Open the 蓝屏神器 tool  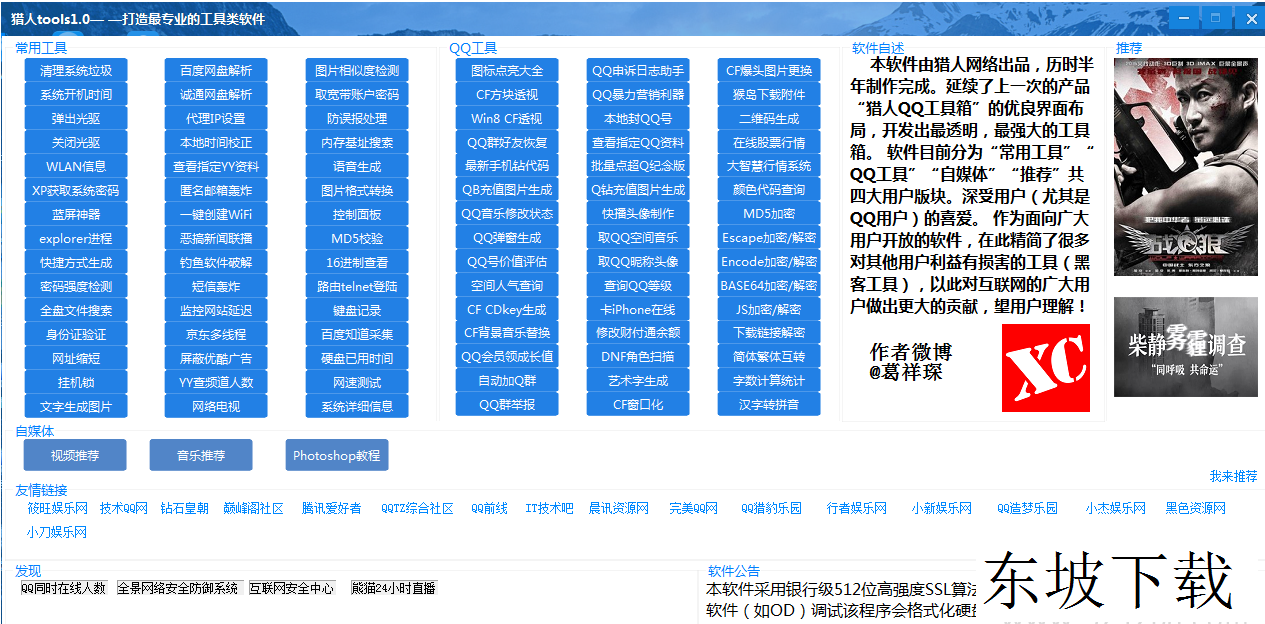tap(76, 215)
